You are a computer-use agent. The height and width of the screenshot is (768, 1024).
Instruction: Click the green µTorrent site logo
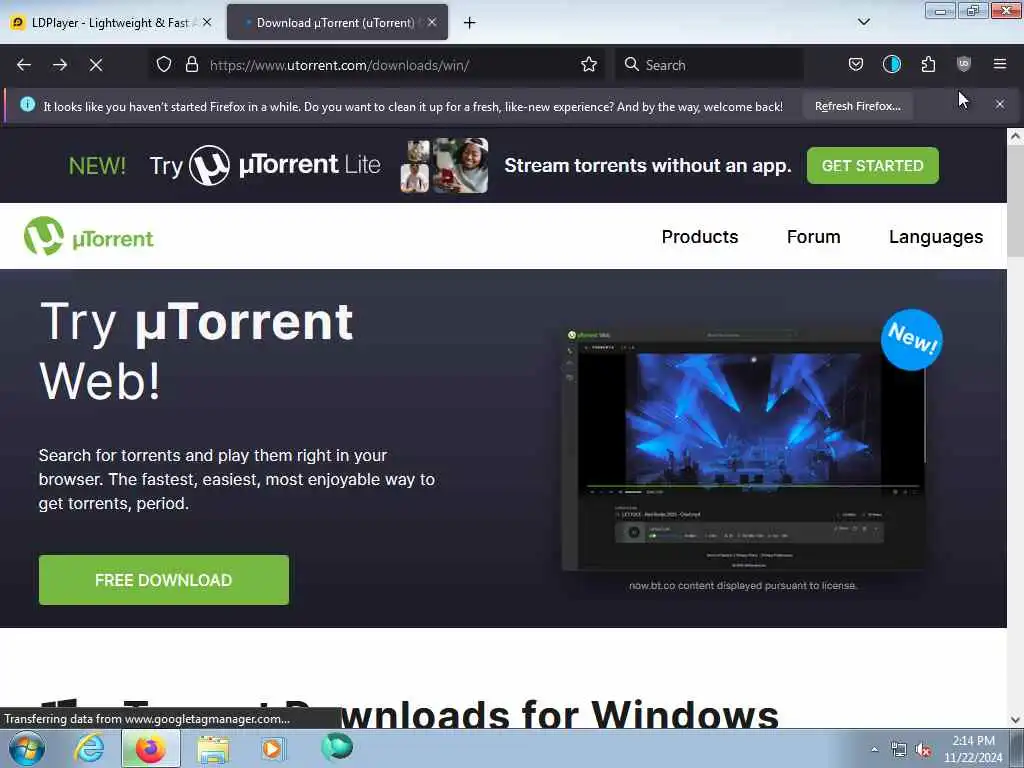[x=89, y=236]
